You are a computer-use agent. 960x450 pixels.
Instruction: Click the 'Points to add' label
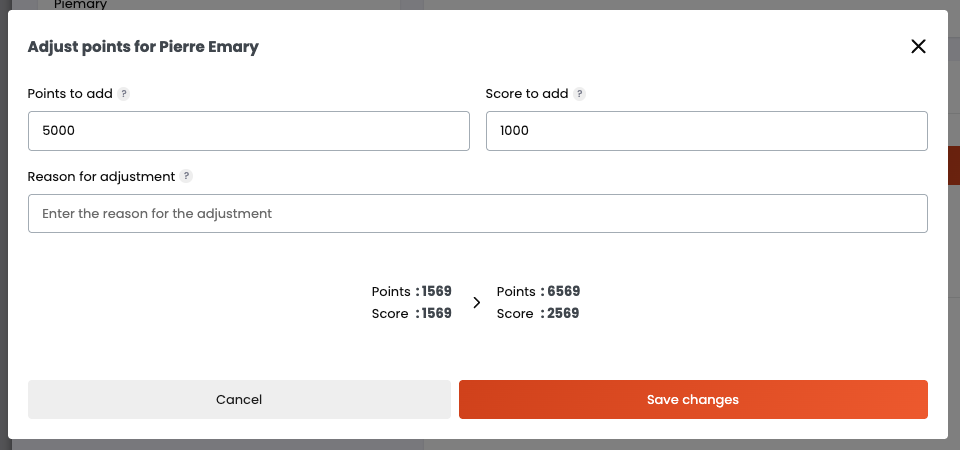[70, 94]
